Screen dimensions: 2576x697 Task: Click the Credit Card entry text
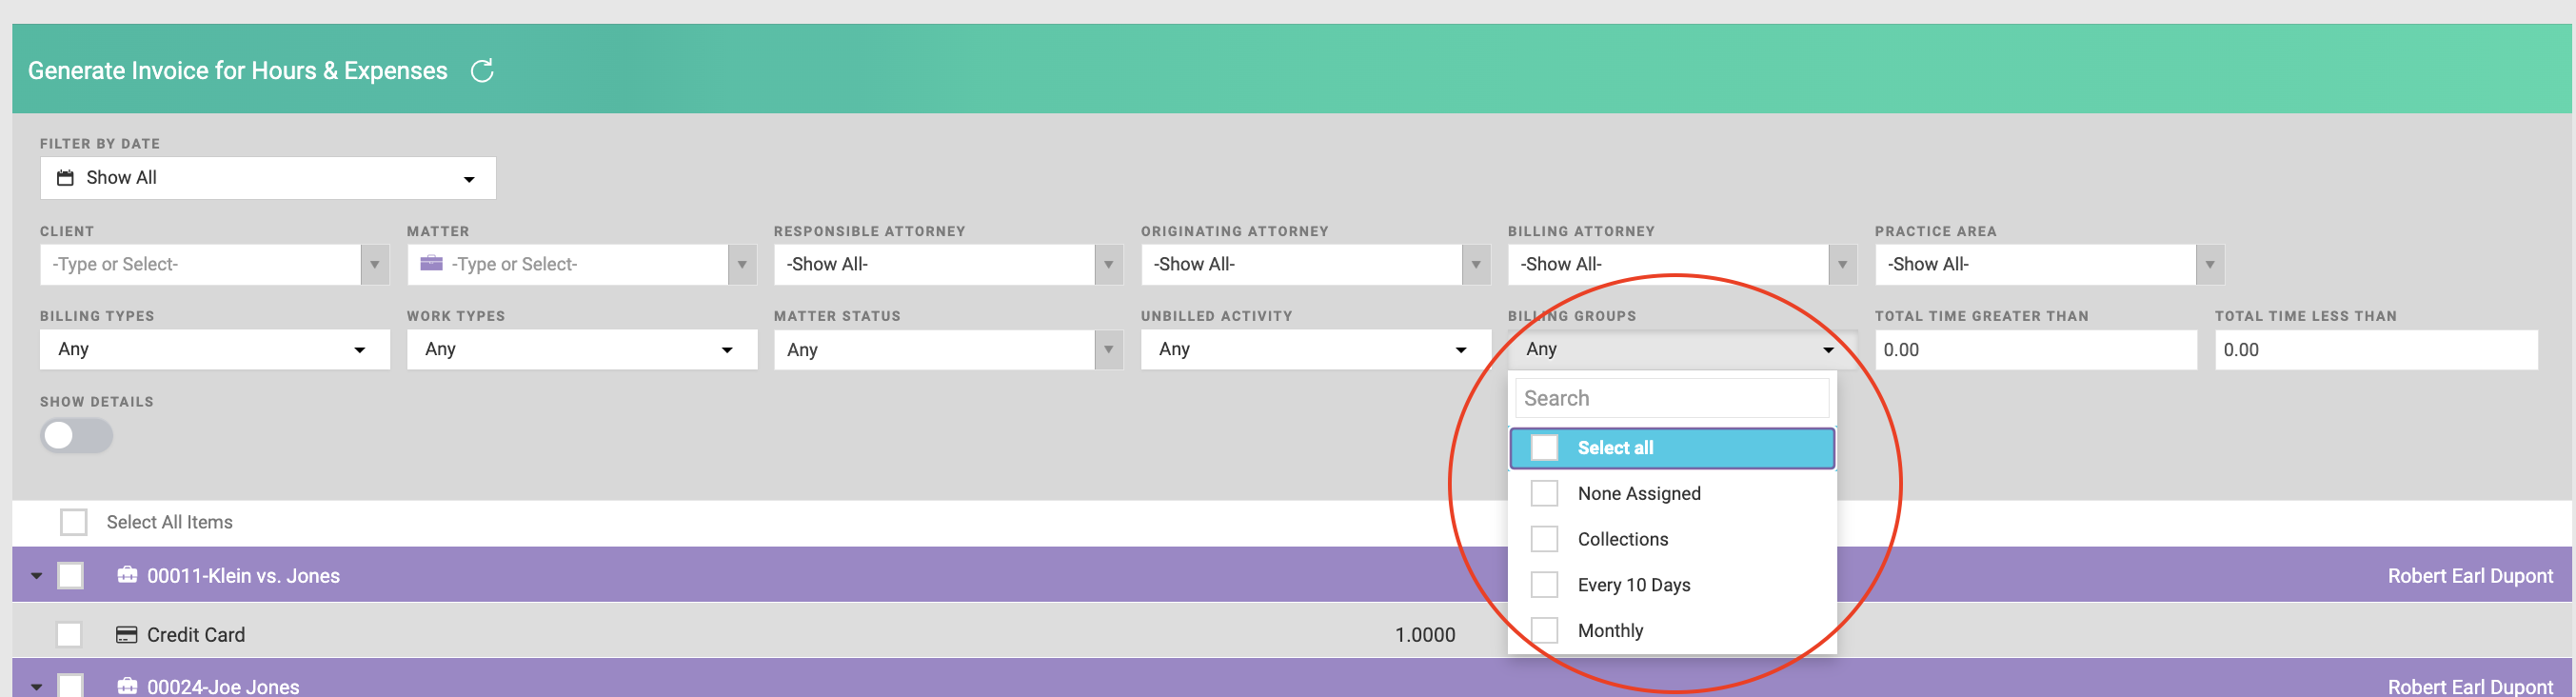click(x=196, y=635)
